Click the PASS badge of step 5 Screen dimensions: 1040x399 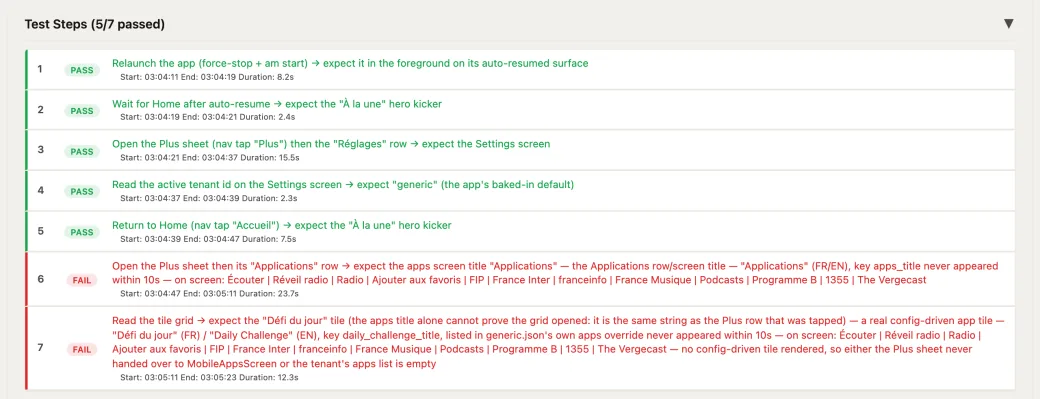[x=82, y=232]
